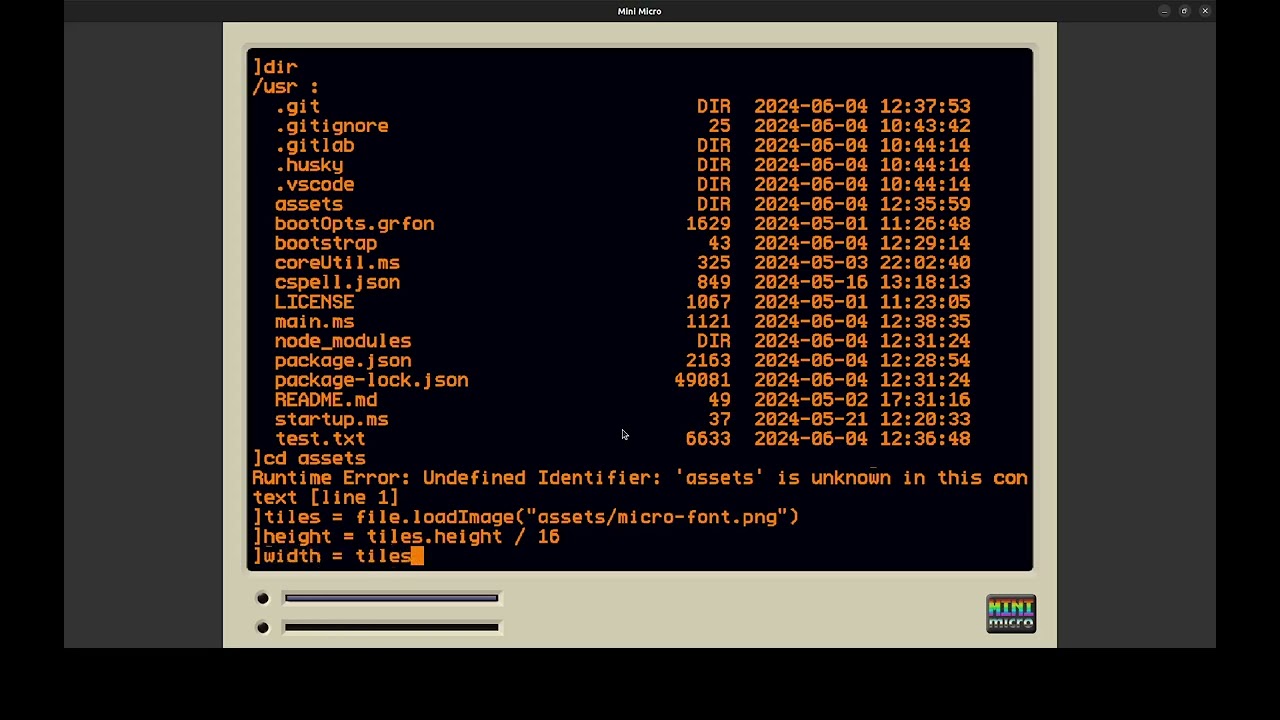Viewport: 1280px width, 720px height.
Task: Select 'bootOpts.grfon' file entry
Action: coord(354,224)
